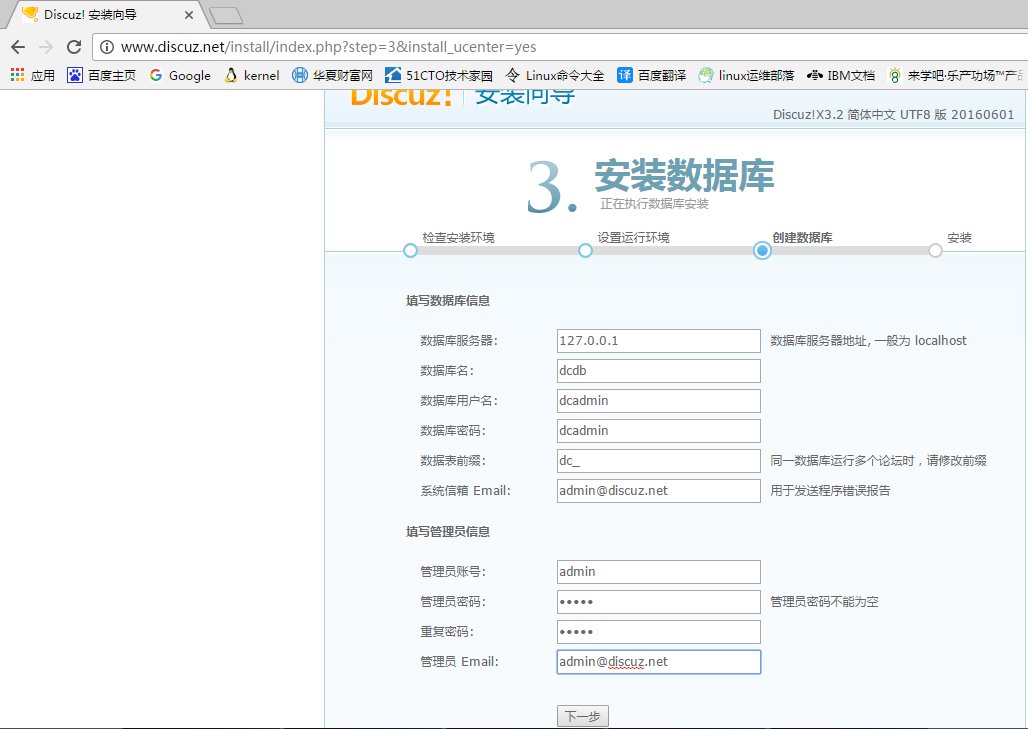Open the Linux命令大全 bookmark
Image resolution: width=1028 pixels, height=729 pixels.
[555, 75]
